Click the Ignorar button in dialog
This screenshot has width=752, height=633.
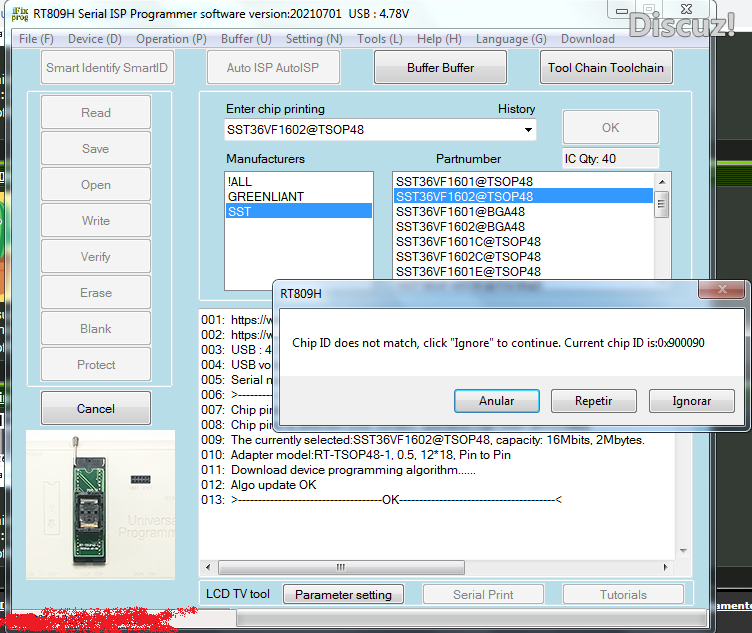(691, 400)
